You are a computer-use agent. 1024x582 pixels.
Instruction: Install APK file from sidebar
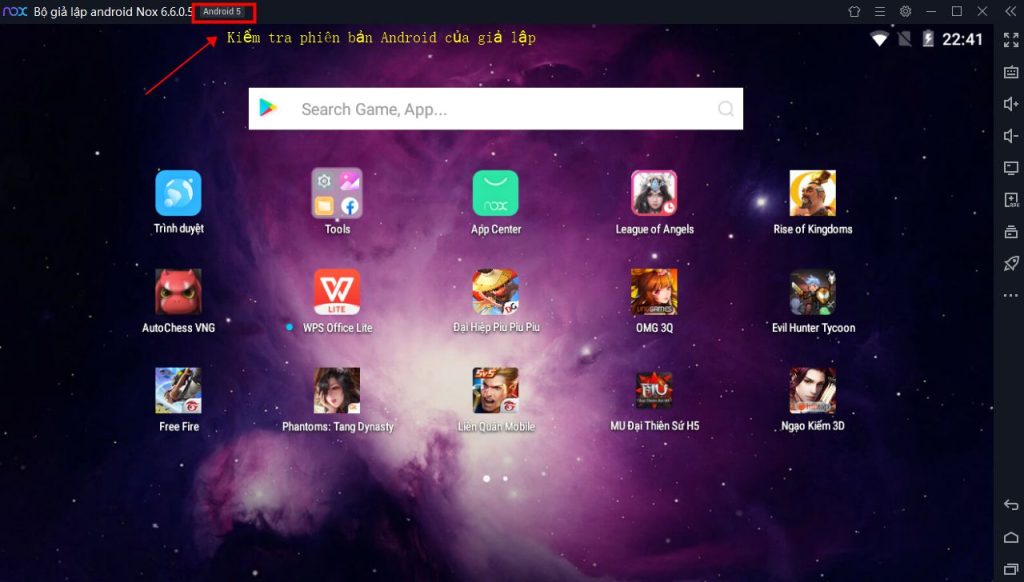pyautogui.click(x=1011, y=200)
